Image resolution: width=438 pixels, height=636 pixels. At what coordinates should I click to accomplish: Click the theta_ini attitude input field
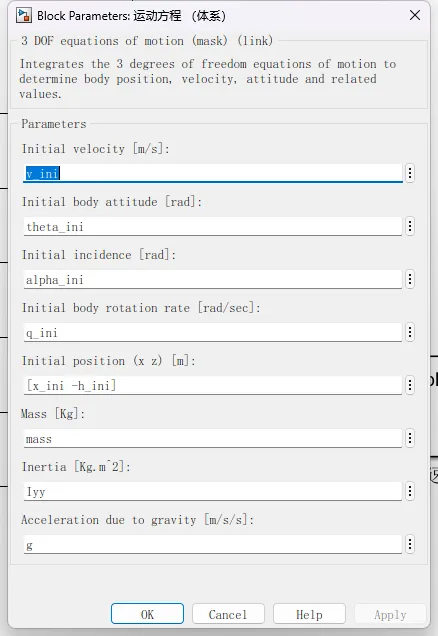[213, 226]
